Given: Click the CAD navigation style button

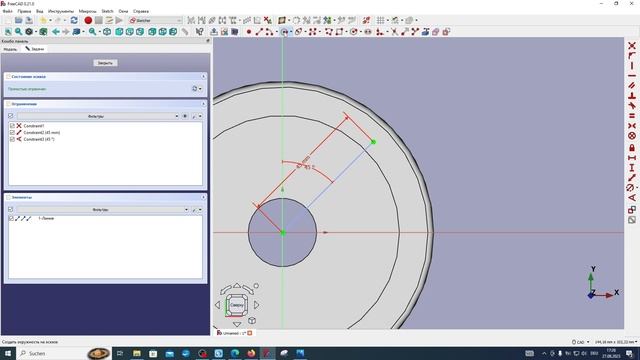Looking at the screenshot, I should [580, 342].
